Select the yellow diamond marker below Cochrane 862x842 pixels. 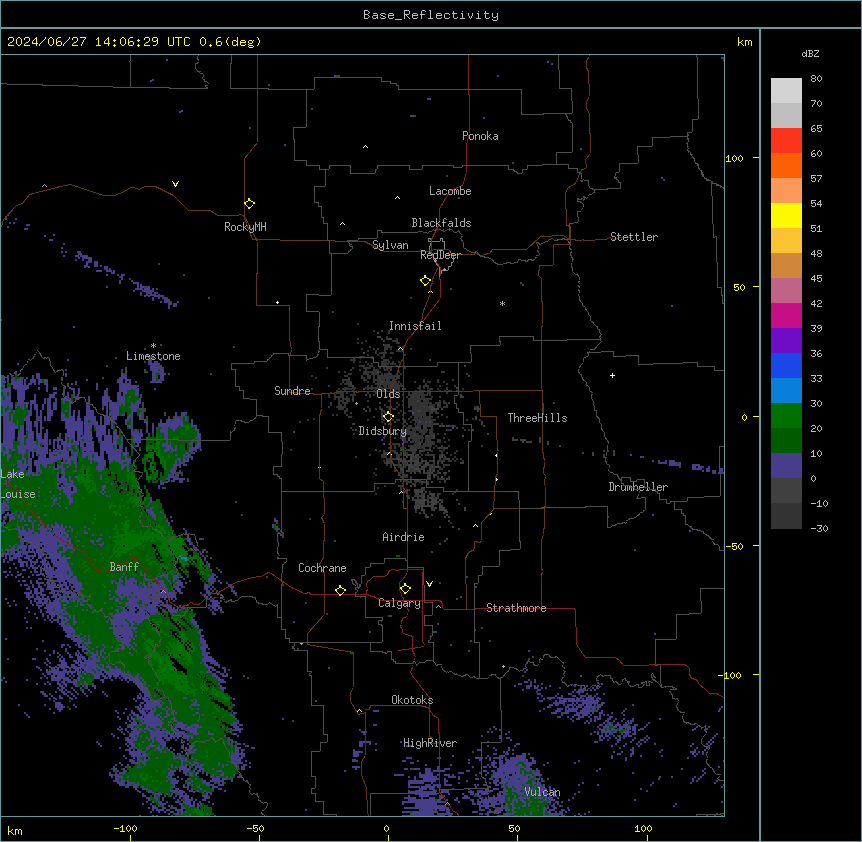click(340, 590)
